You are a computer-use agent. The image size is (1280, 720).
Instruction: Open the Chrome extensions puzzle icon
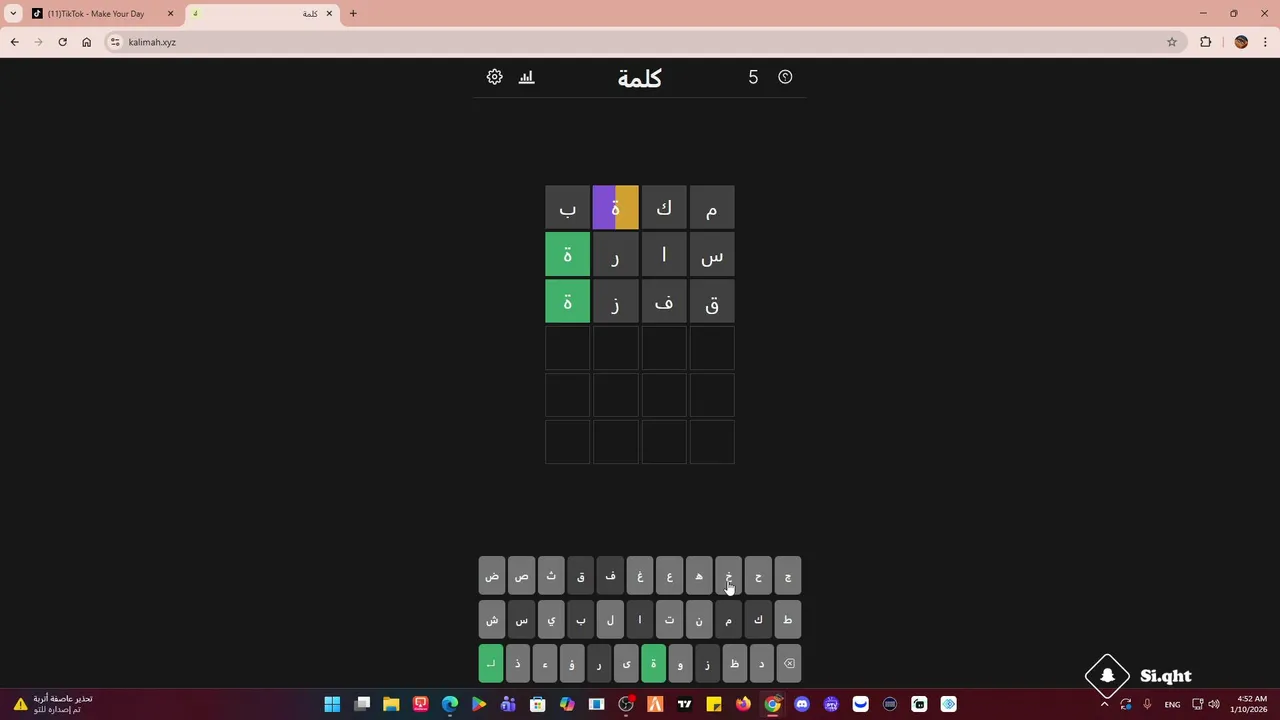coord(1205,42)
